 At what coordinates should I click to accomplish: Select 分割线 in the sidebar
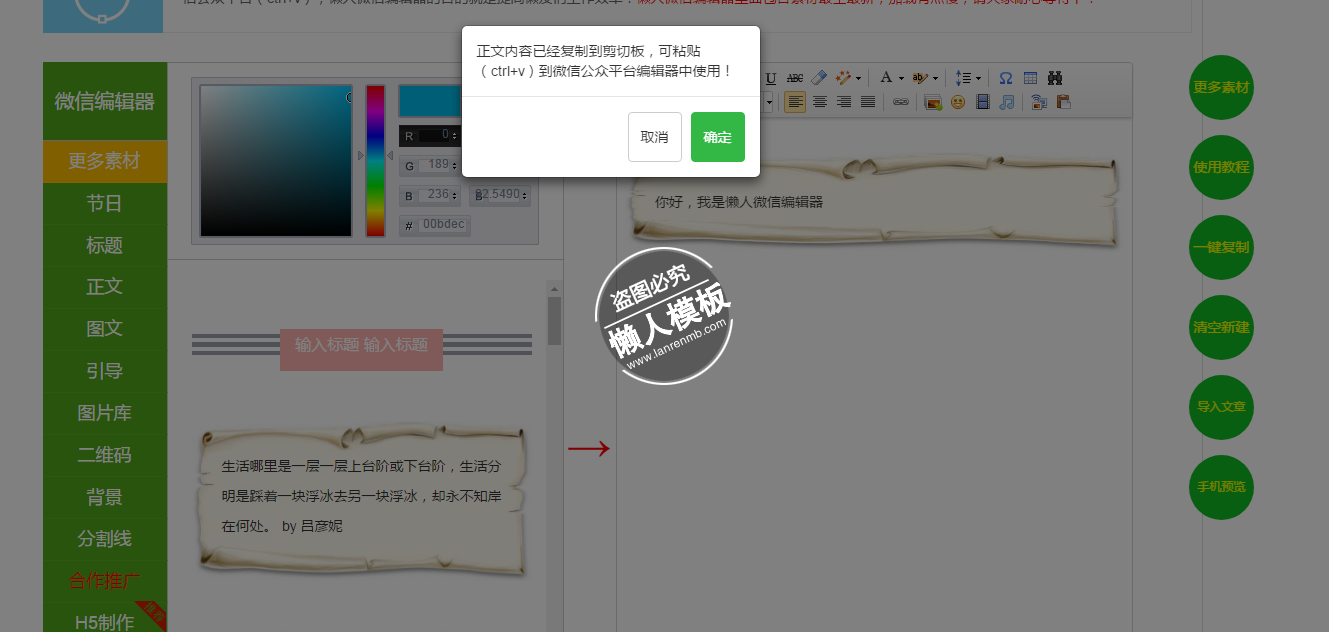point(105,539)
